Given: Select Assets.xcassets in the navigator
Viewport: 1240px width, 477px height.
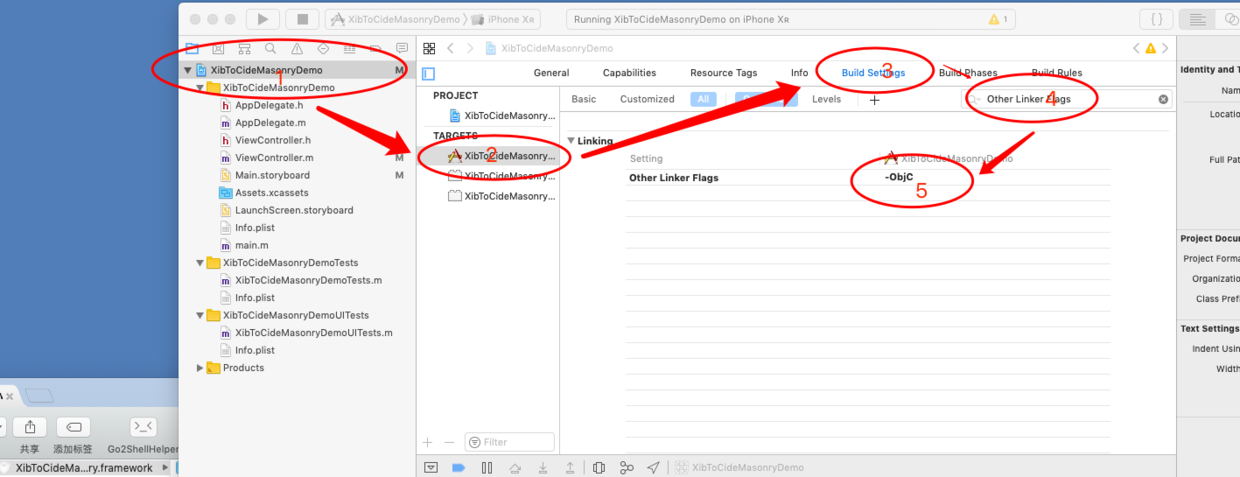Looking at the screenshot, I should coord(271,193).
